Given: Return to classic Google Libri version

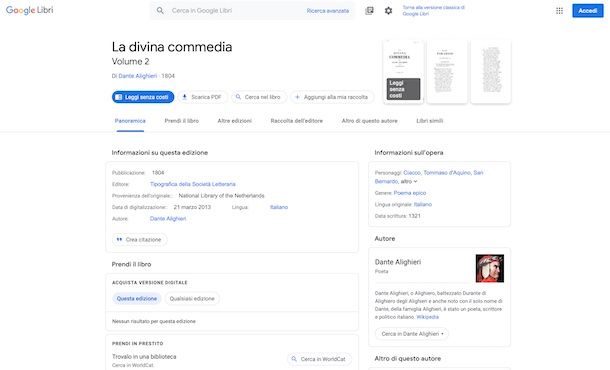Looking at the screenshot, I should tap(433, 11).
